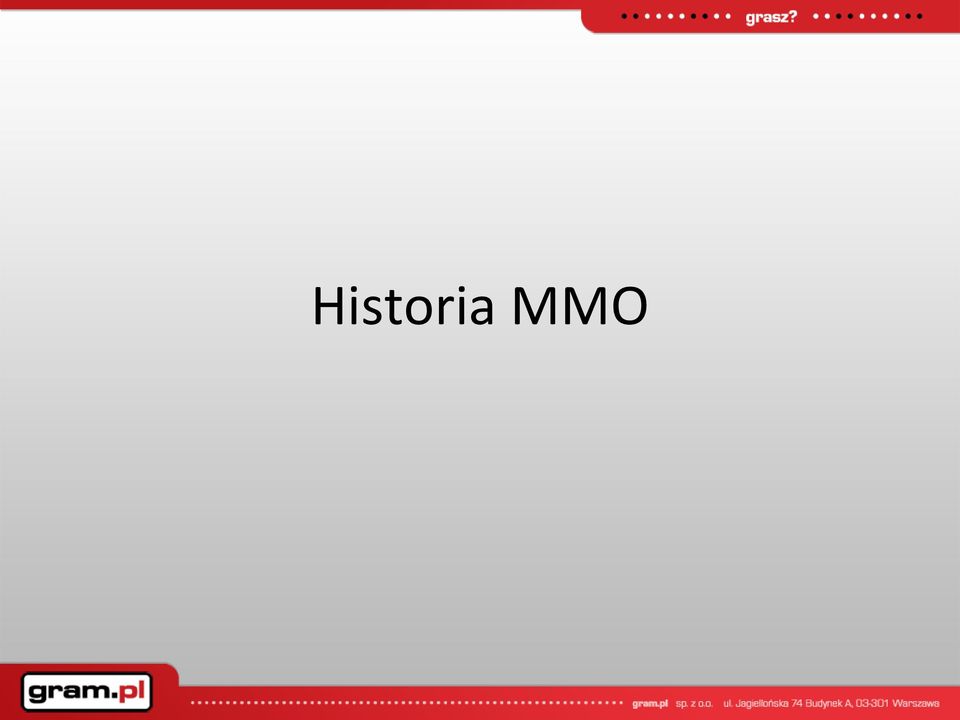Viewport: 960px width, 720px height.
Task: Click the address 'ul. Jagiellońska 74 Budynek A, 03-301 Warszawa'
Action: click(x=831, y=703)
